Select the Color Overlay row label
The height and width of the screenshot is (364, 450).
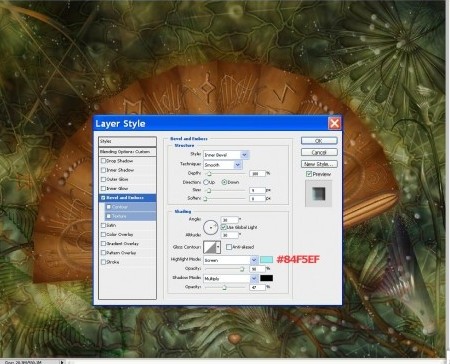tap(120, 234)
